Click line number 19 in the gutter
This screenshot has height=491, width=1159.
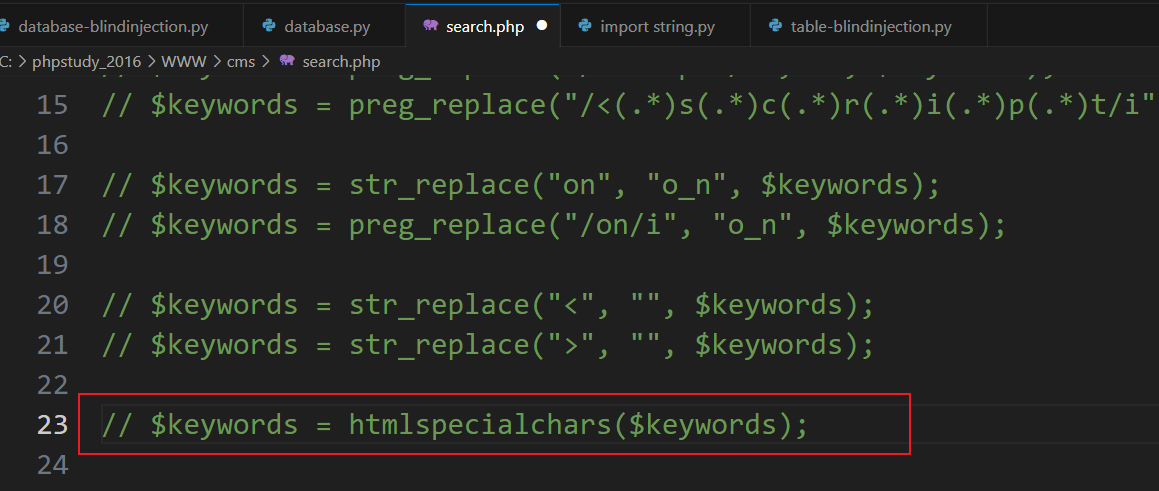(x=52, y=265)
